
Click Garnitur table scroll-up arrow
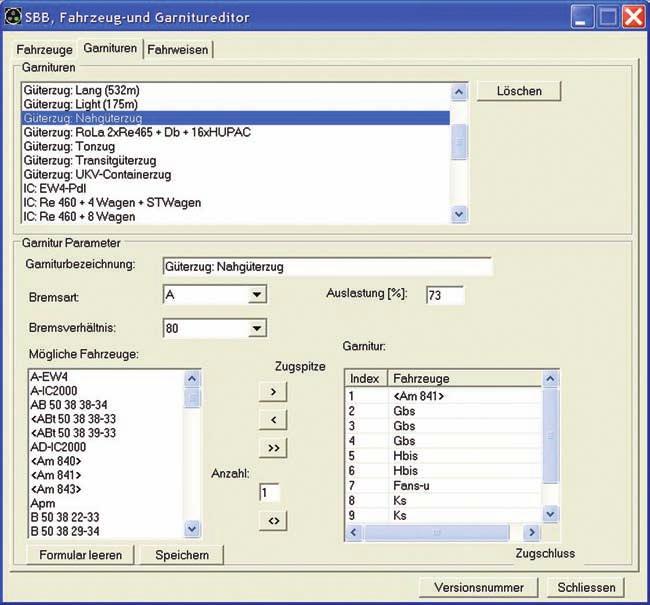pos(551,379)
